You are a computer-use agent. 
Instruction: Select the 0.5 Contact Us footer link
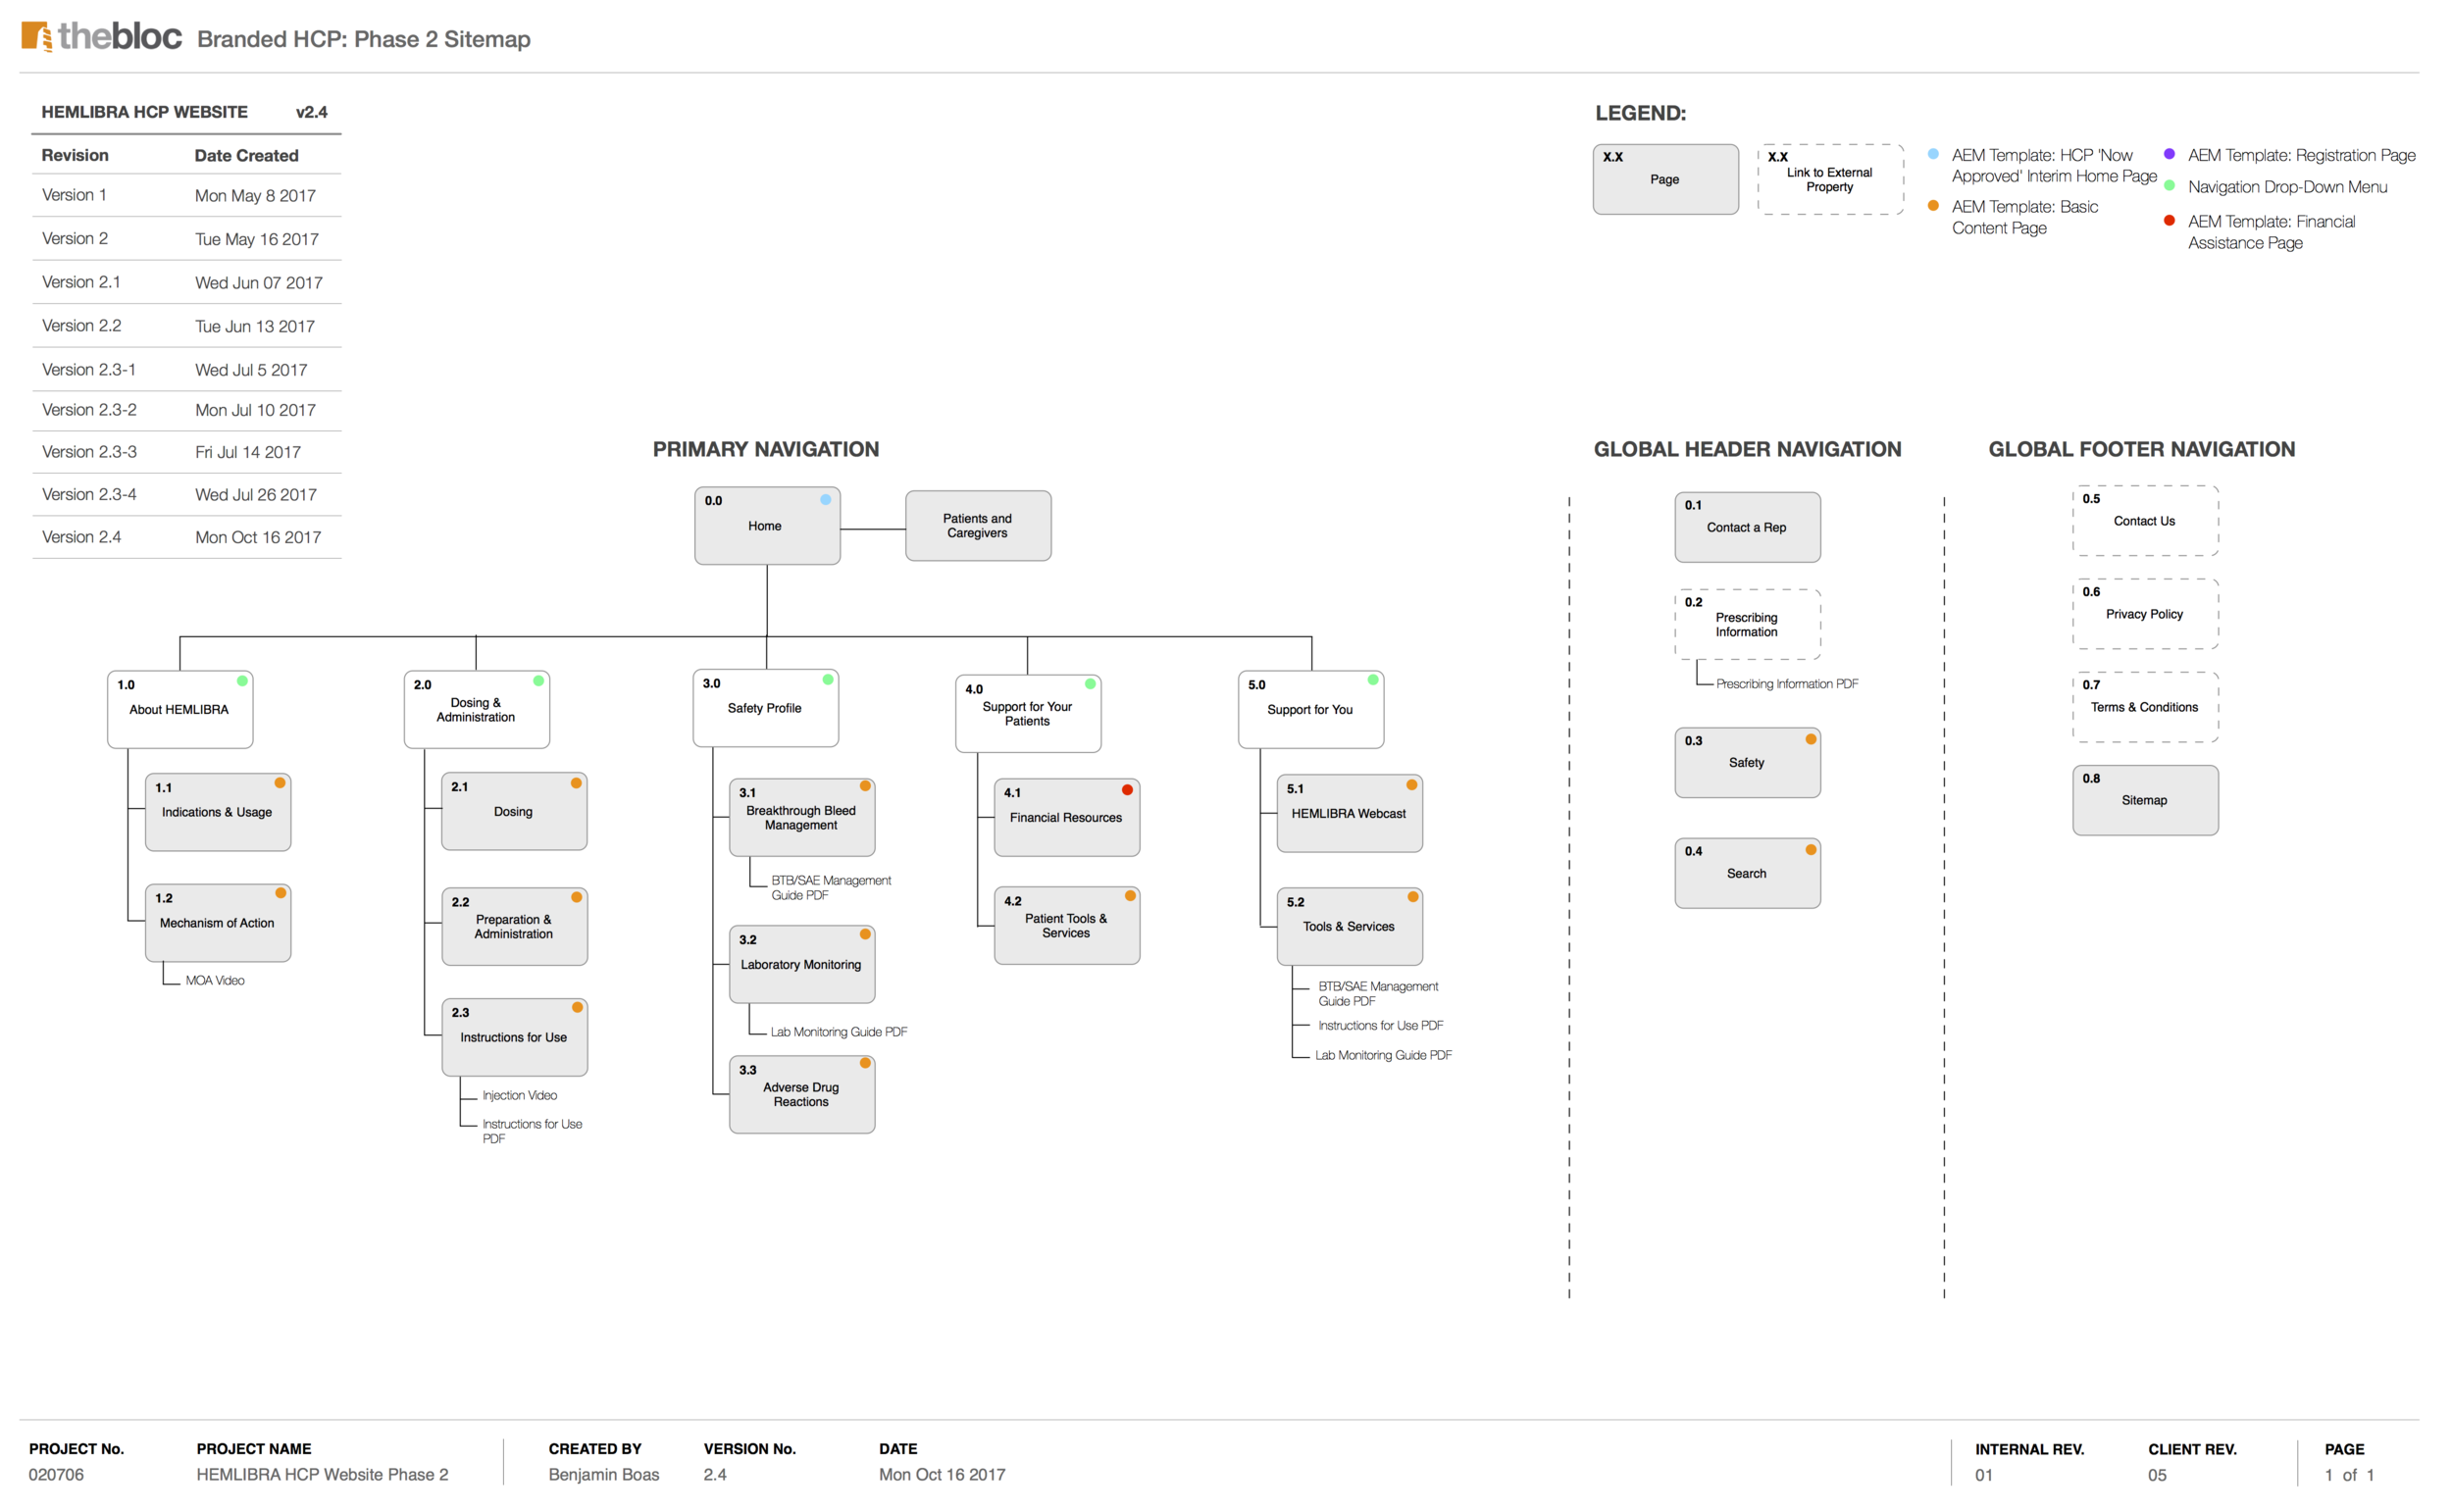point(2146,521)
